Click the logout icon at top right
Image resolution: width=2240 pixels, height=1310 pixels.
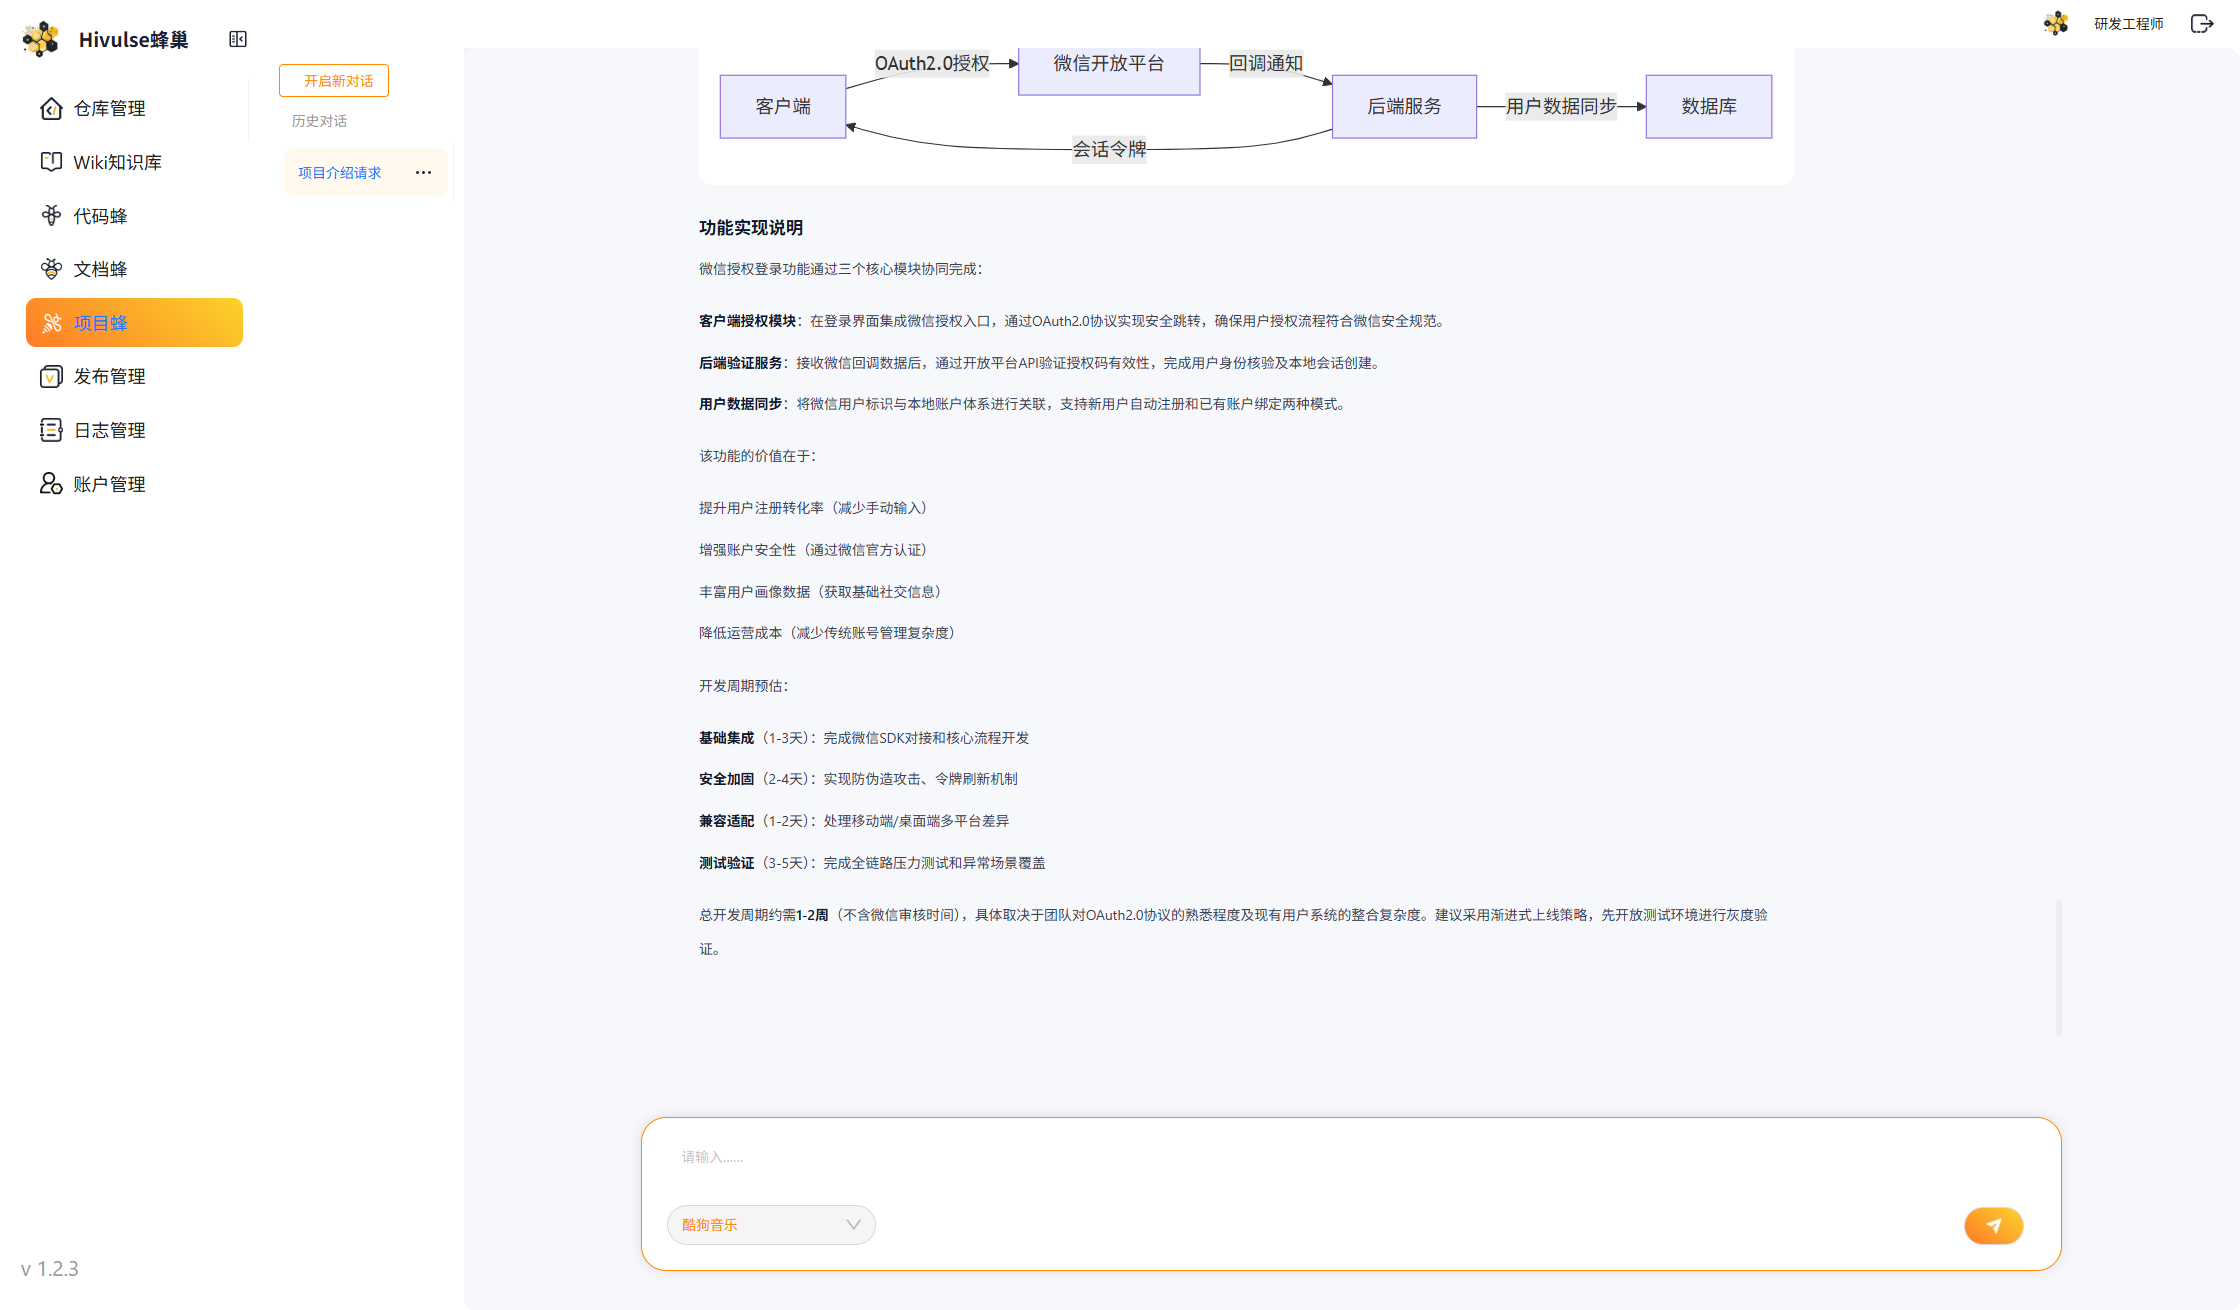pyautogui.click(x=2201, y=24)
